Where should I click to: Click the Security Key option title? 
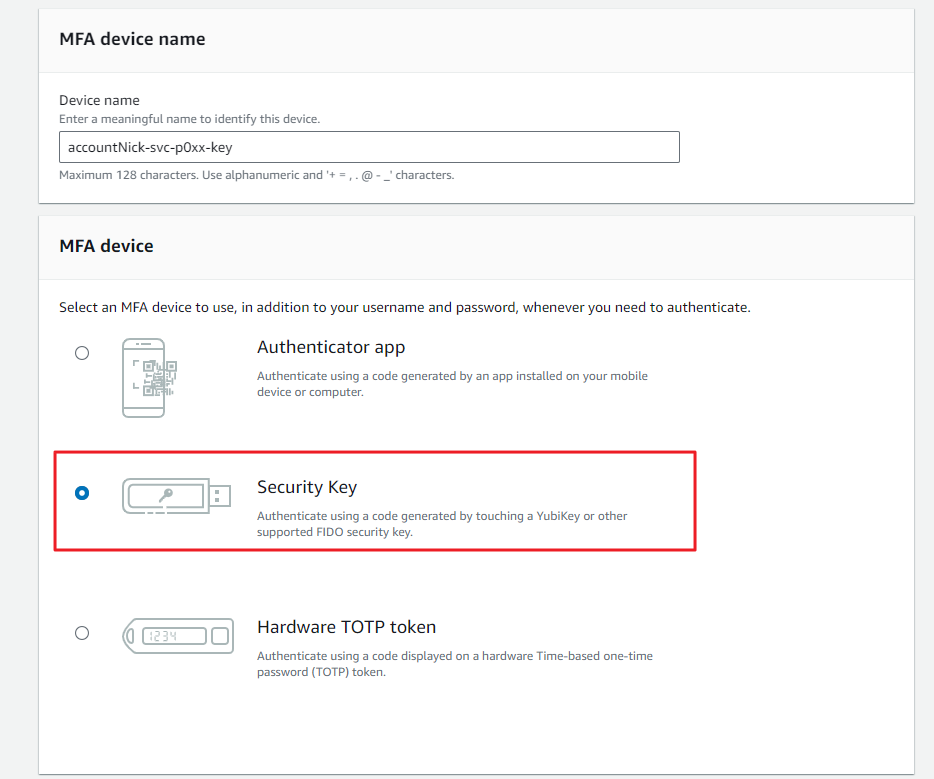coord(307,487)
